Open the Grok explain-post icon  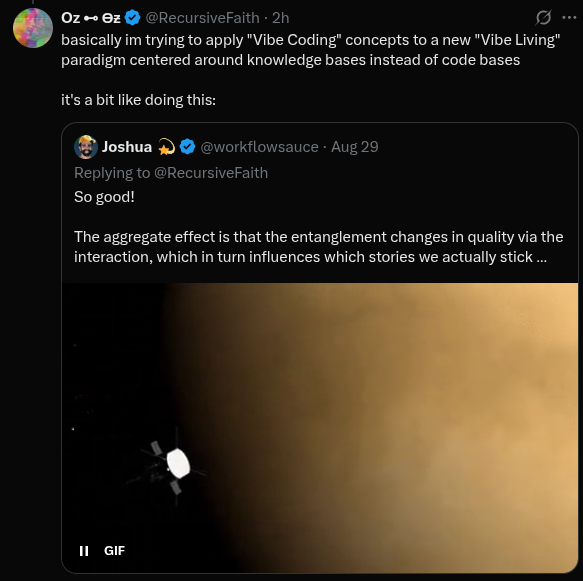[543, 17]
